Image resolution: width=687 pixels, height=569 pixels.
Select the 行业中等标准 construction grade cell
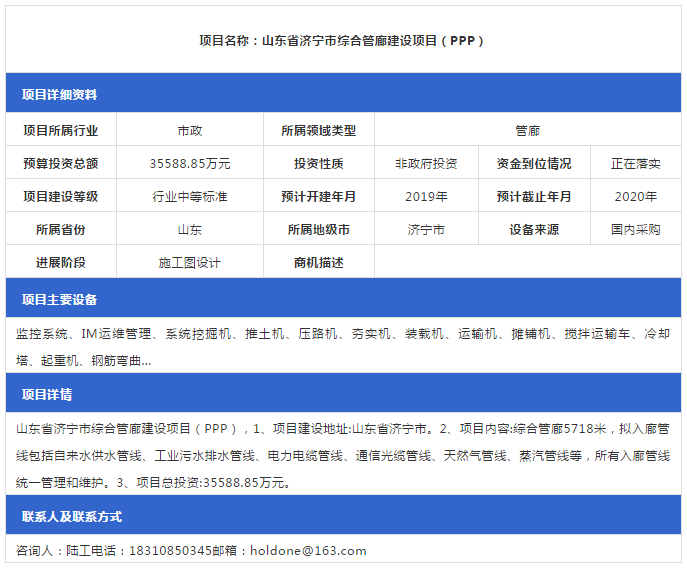click(190, 196)
